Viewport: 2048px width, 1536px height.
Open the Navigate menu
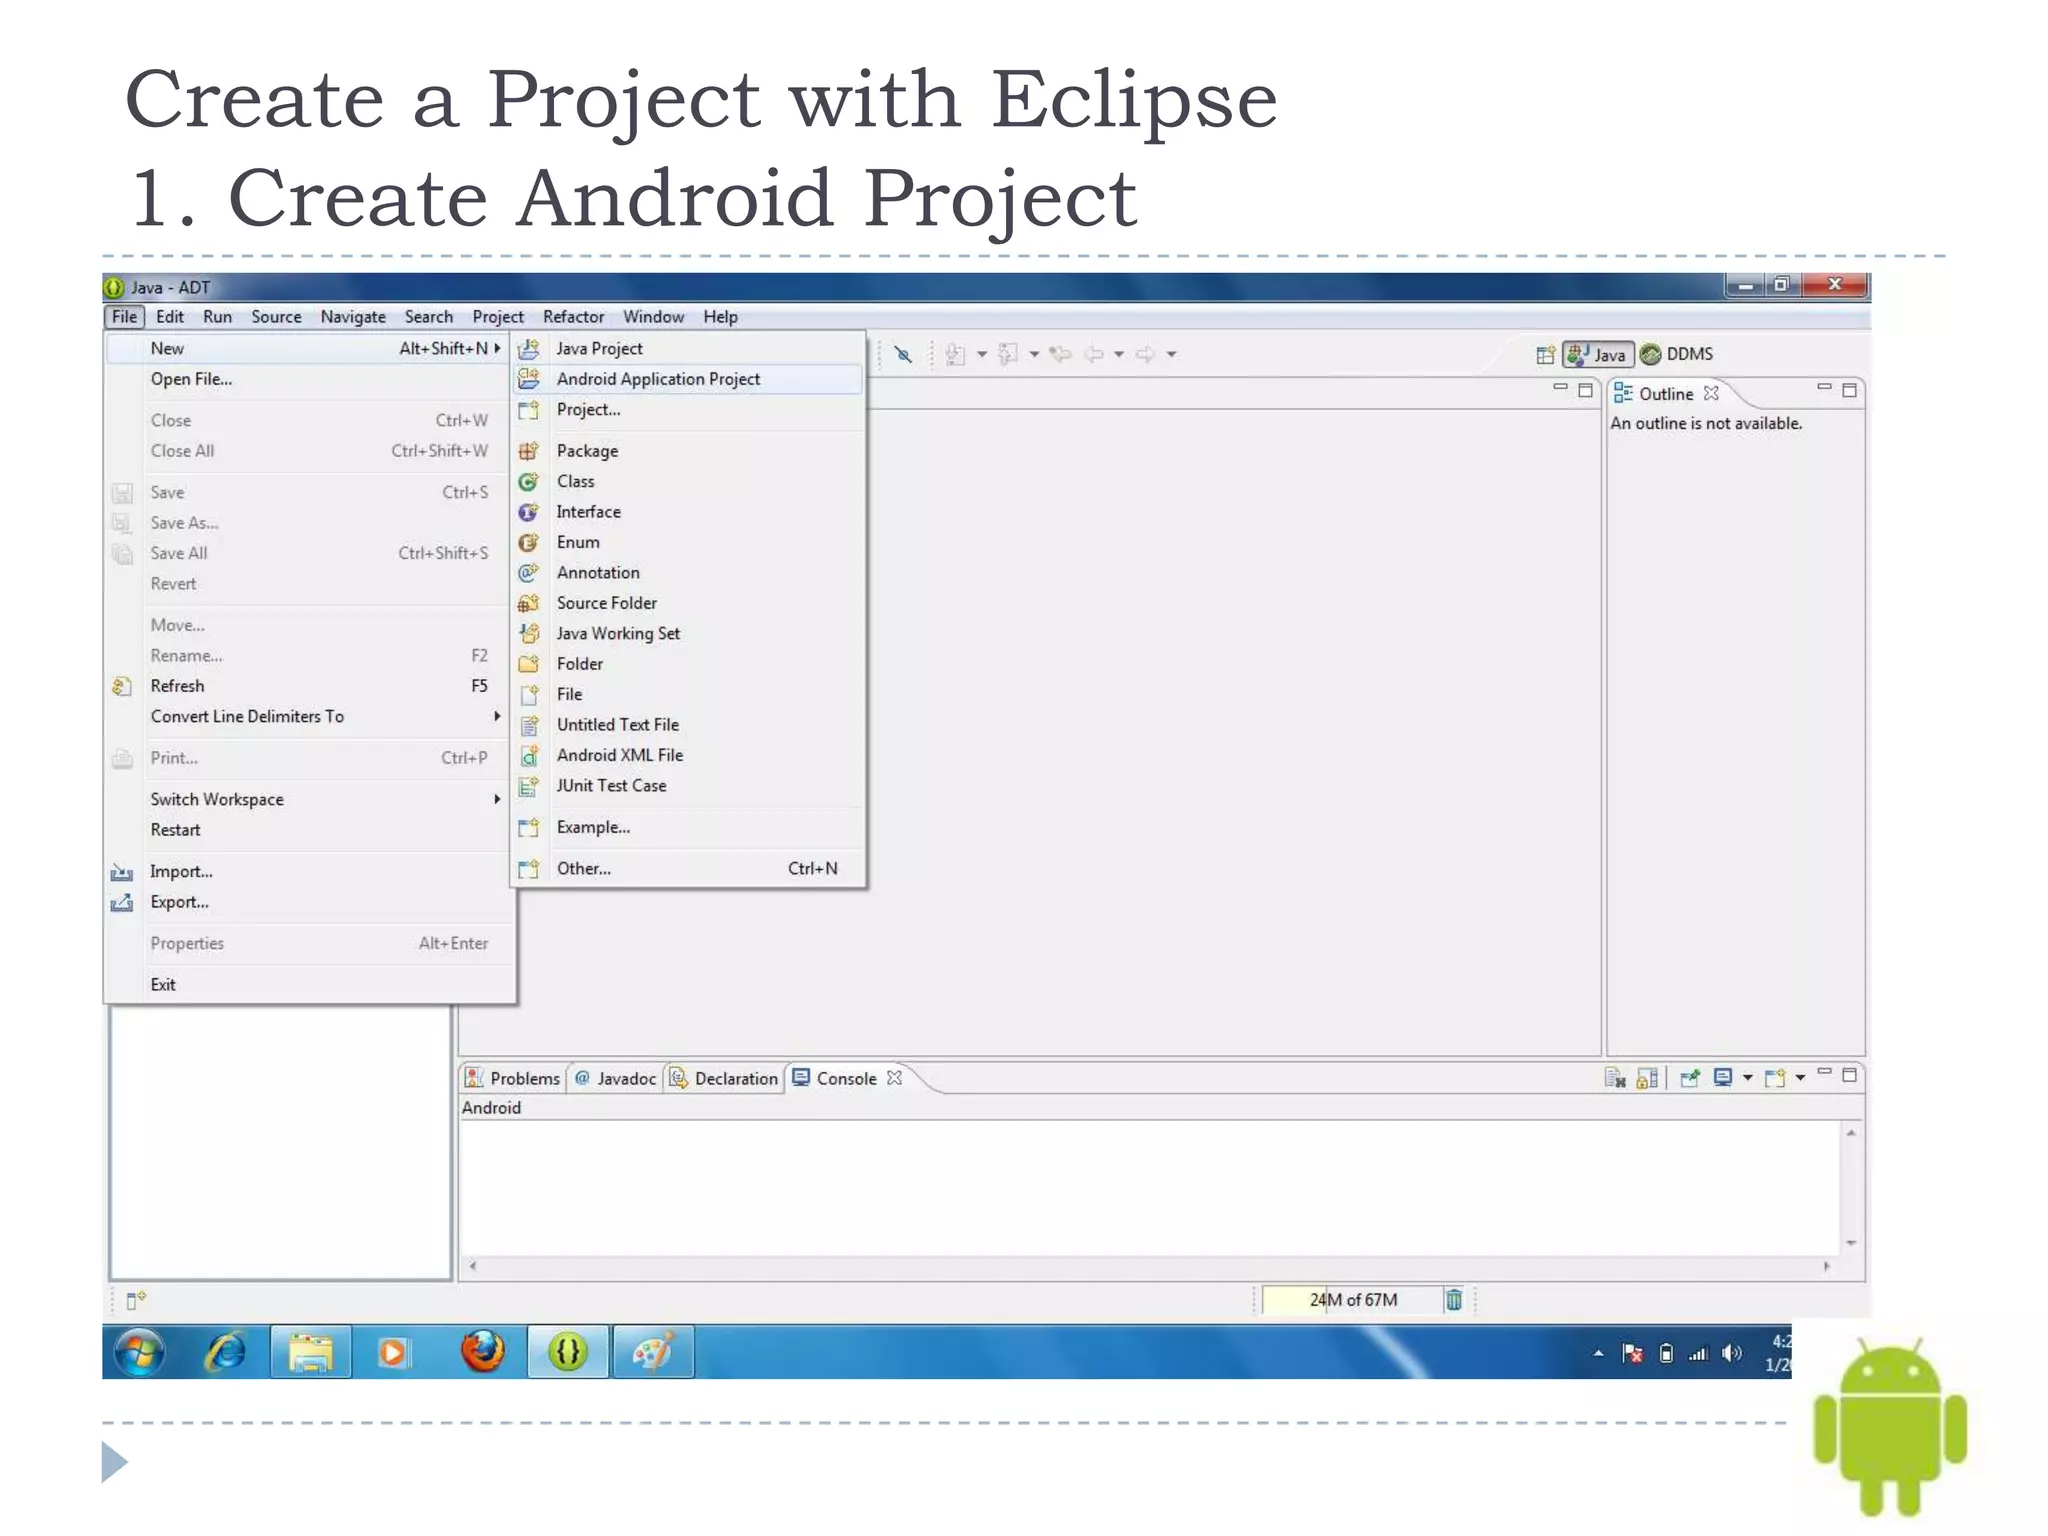pos(353,317)
